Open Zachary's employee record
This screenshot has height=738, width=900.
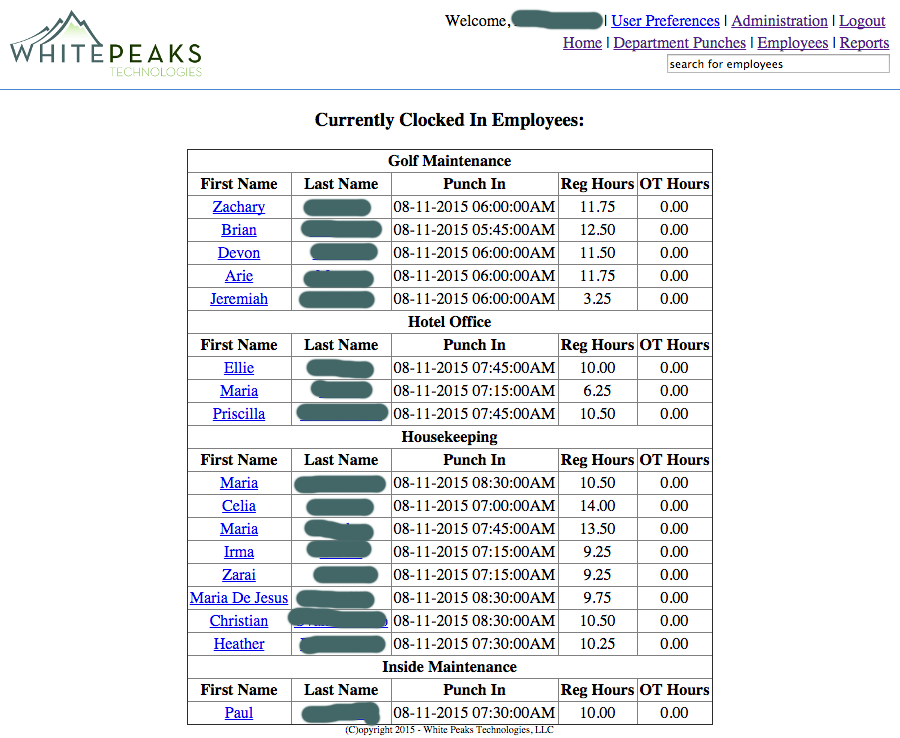pyautogui.click(x=239, y=207)
